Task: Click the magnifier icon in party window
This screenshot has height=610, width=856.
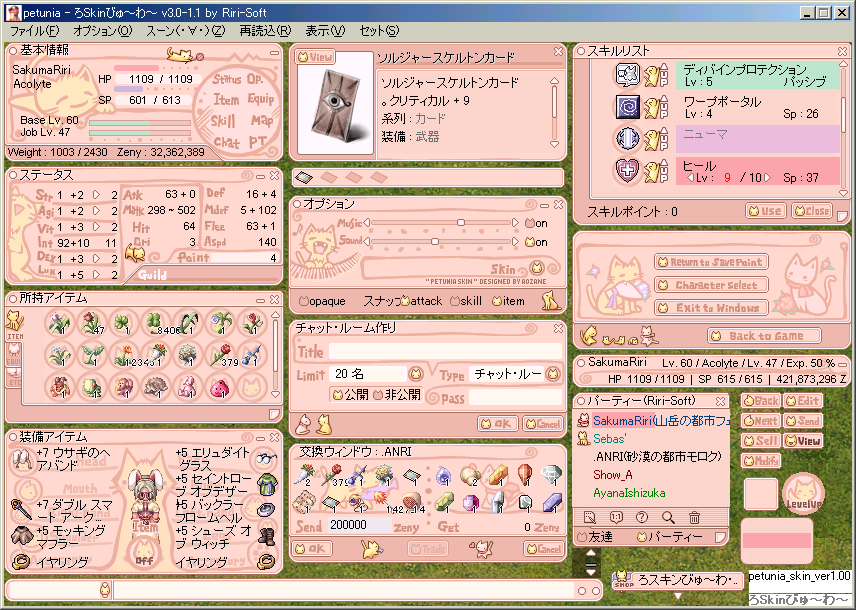Action: tap(668, 517)
